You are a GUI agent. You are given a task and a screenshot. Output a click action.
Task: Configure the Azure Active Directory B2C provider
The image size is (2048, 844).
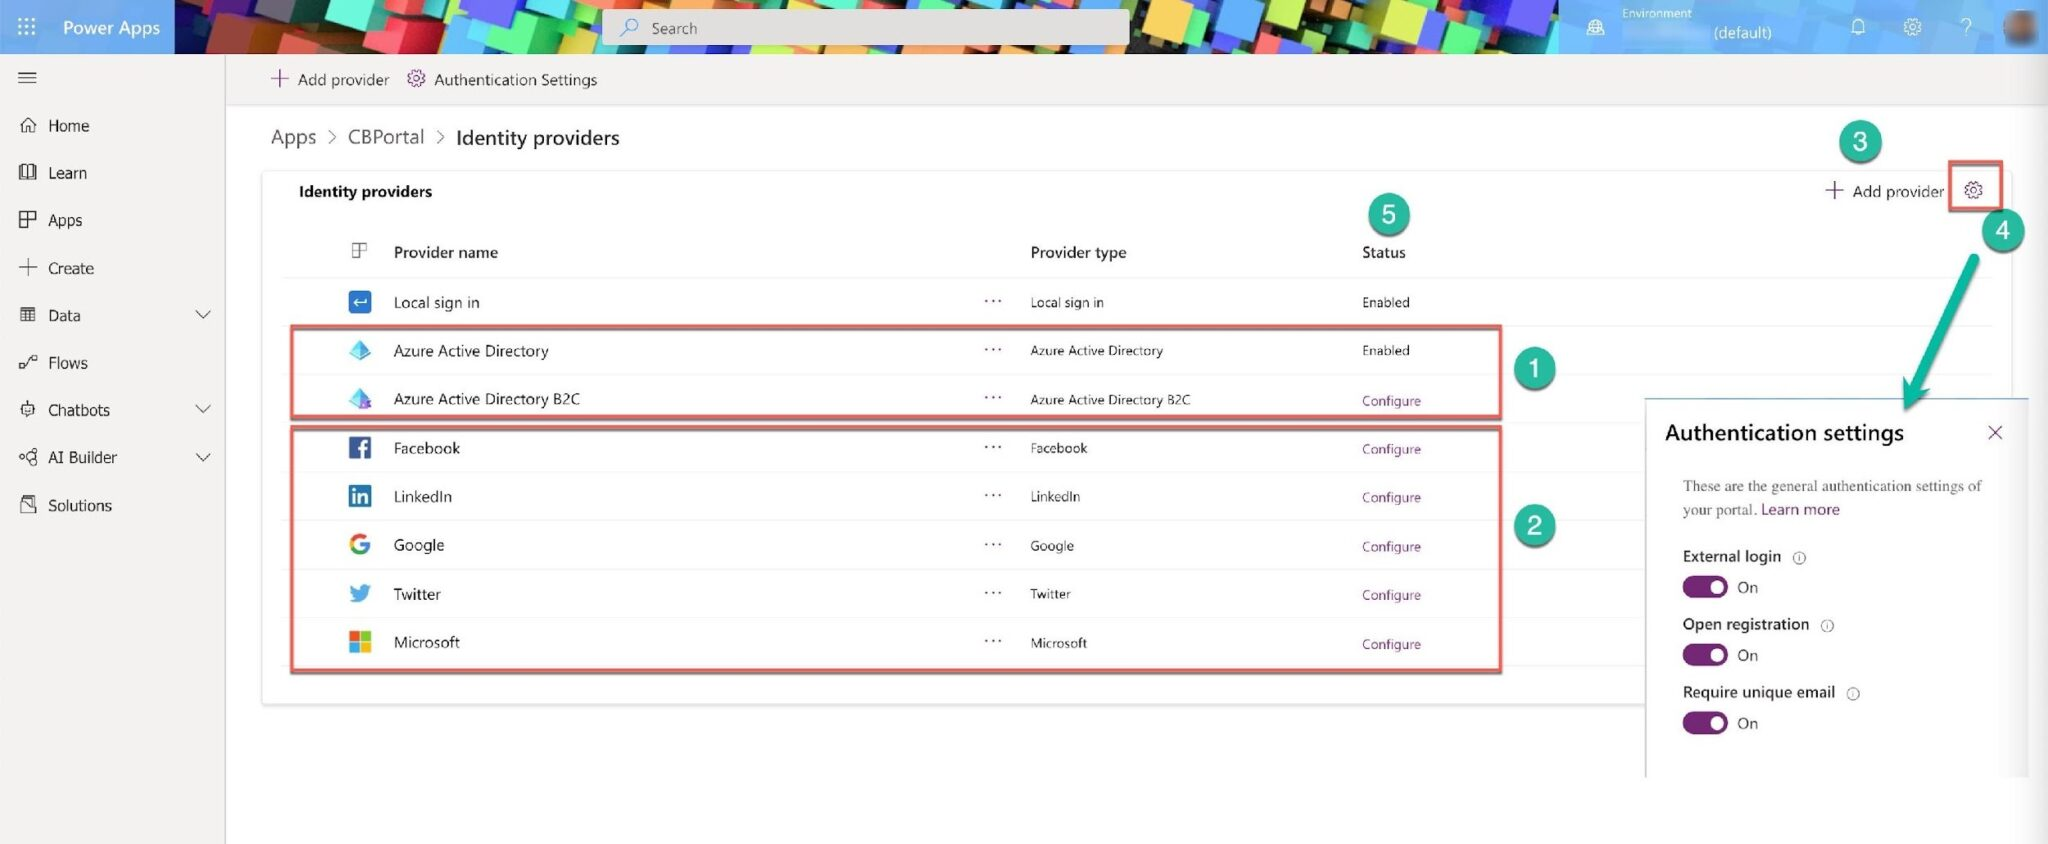pos(1391,400)
